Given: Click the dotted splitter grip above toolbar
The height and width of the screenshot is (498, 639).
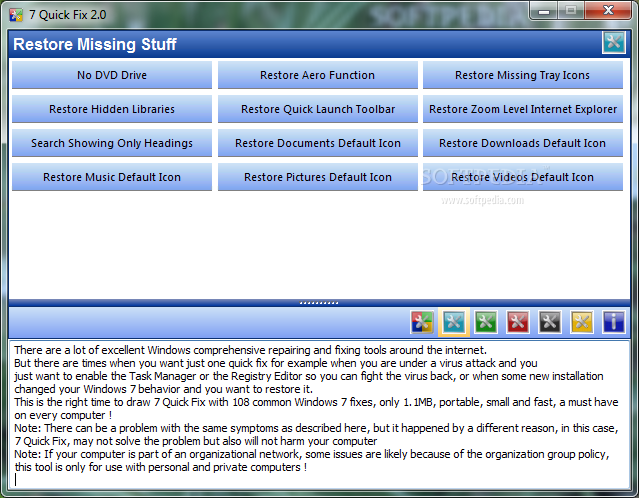Looking at the screenshot, I should click(319, 303).
